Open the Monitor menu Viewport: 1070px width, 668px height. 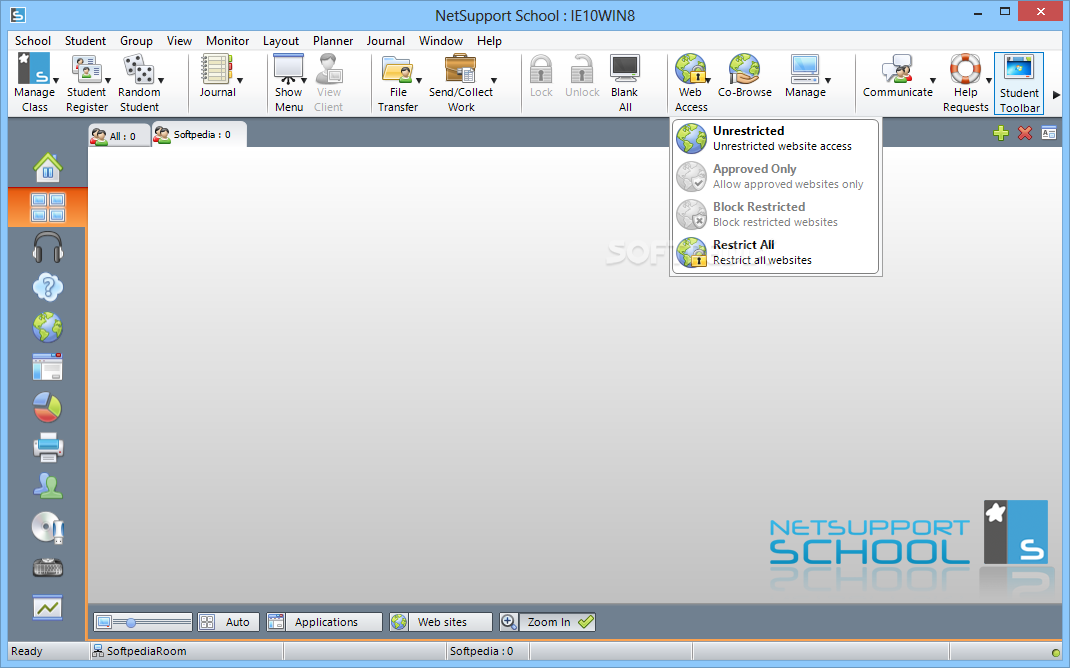[x=227, y=41]
